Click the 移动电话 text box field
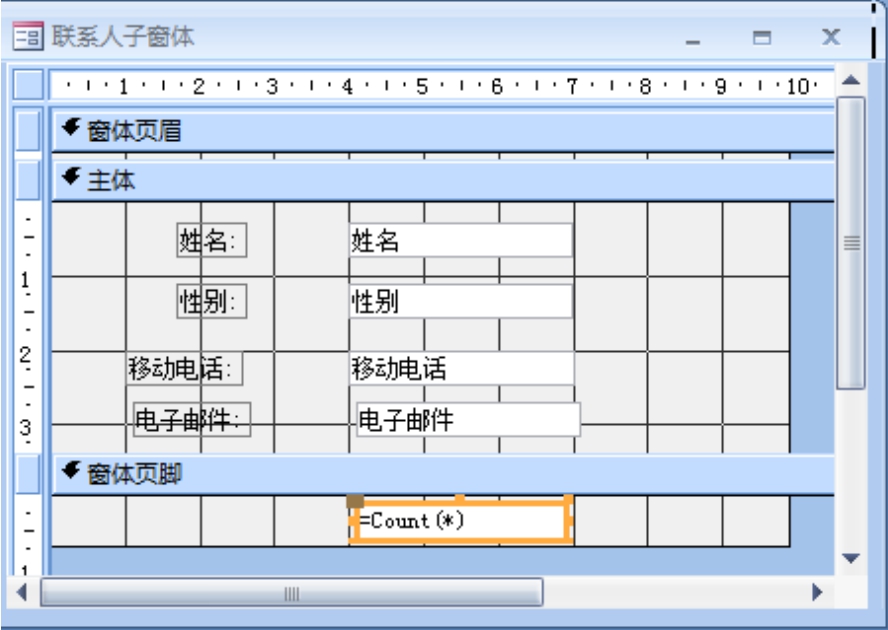888x630 pixels. [460, 369]
